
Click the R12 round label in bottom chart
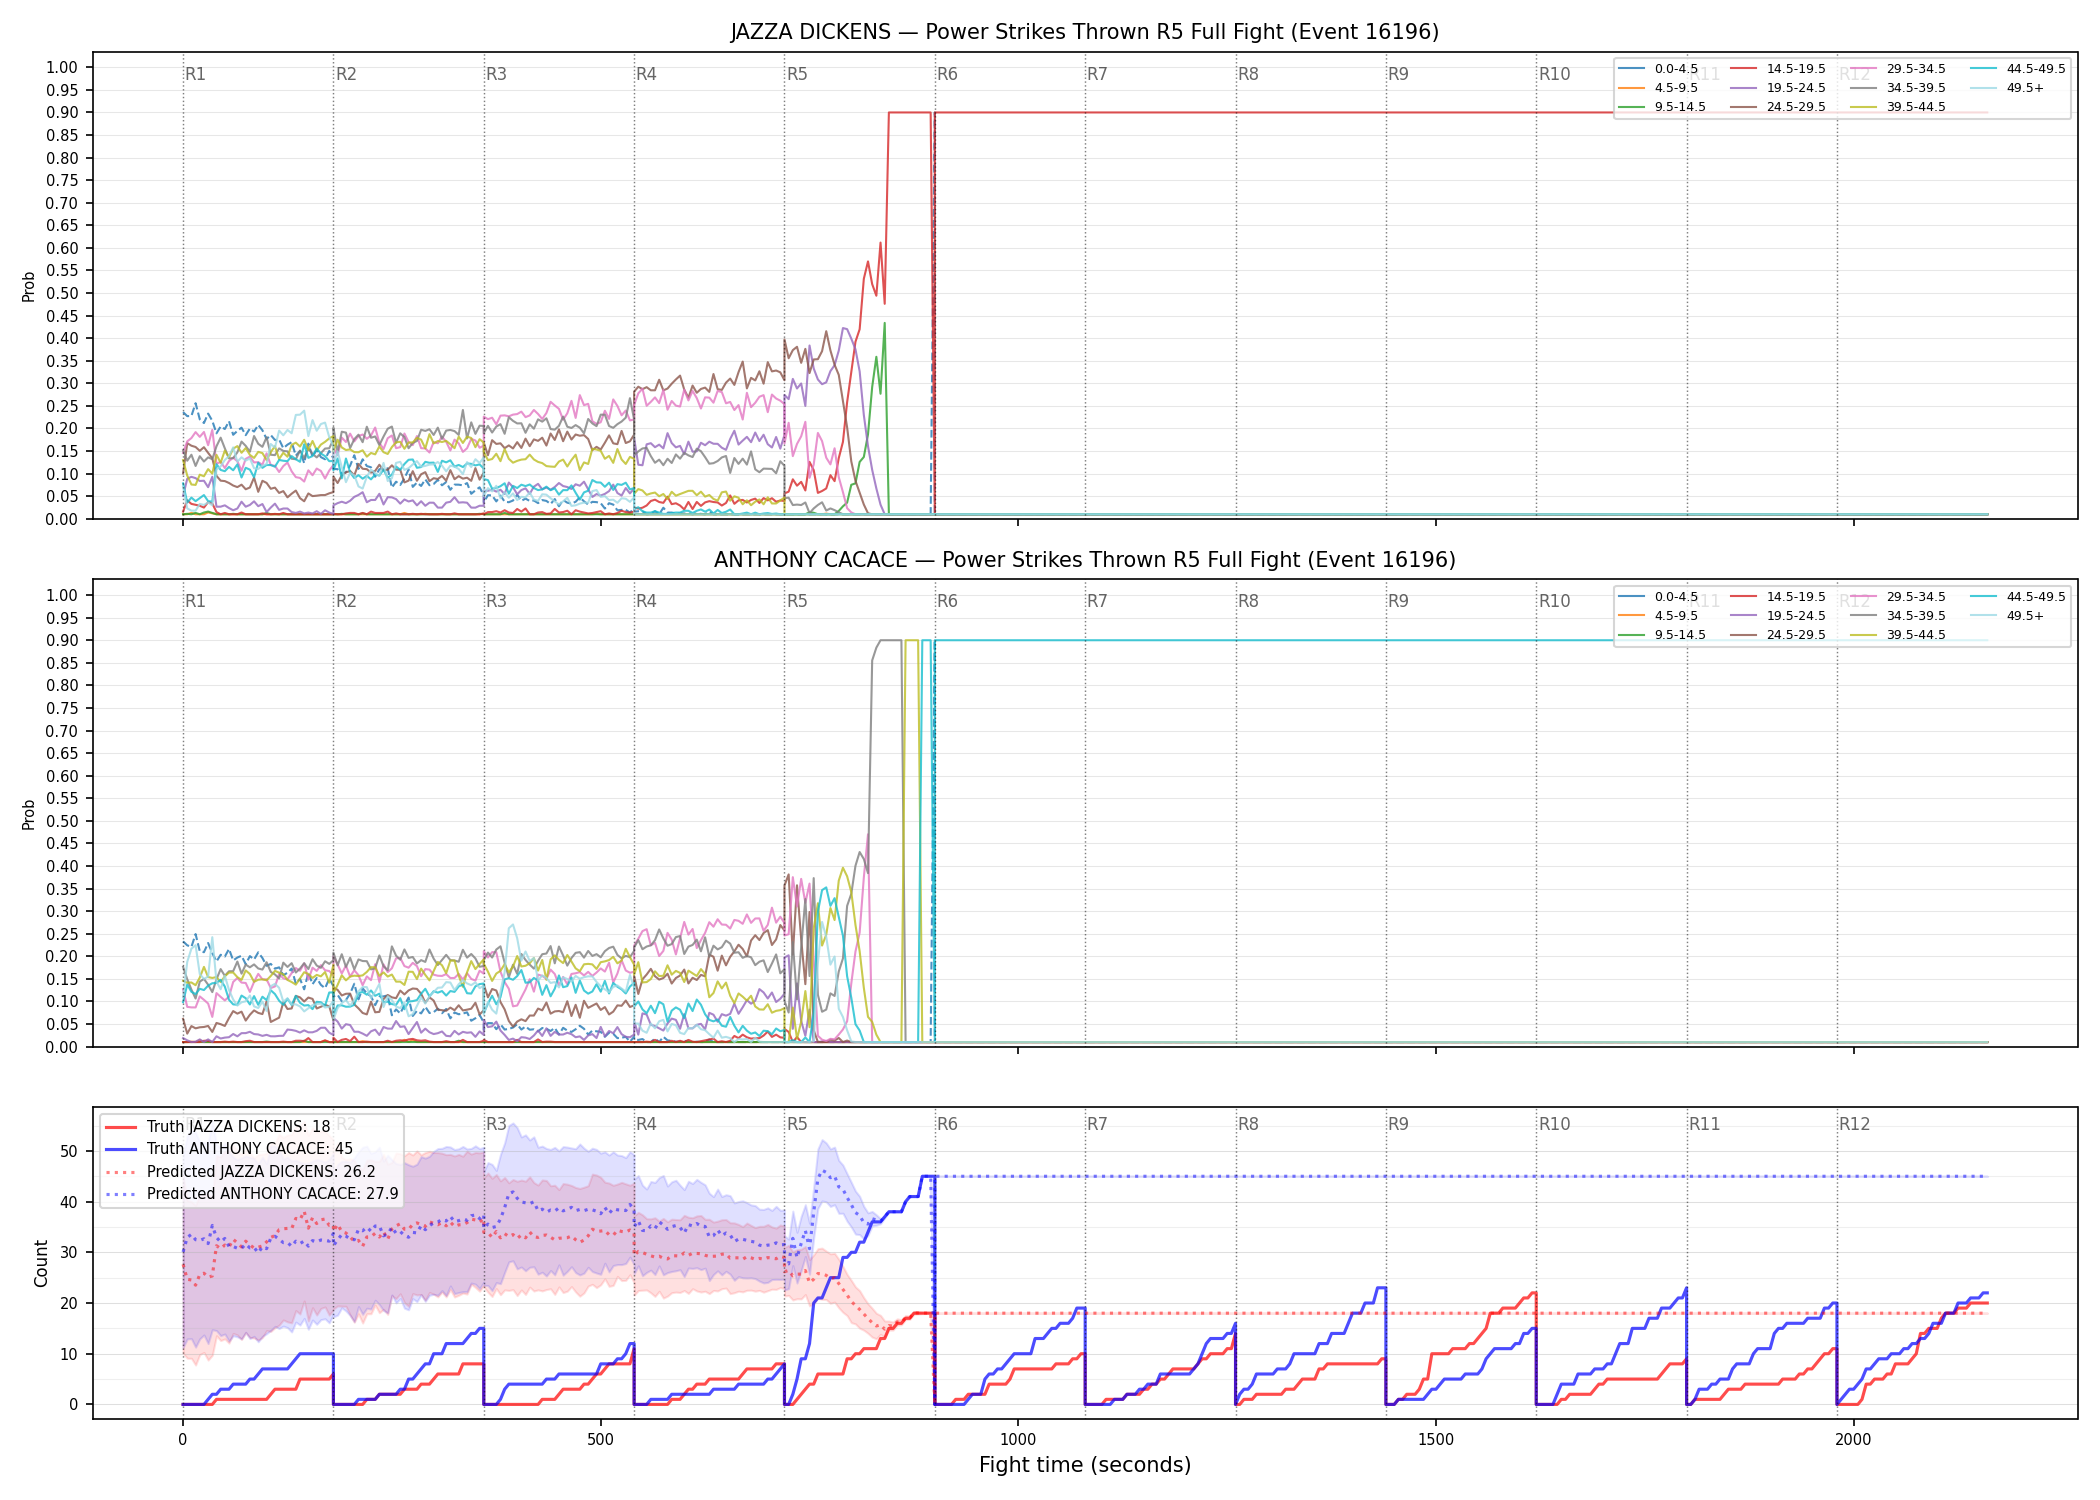coord(1854,1124)
